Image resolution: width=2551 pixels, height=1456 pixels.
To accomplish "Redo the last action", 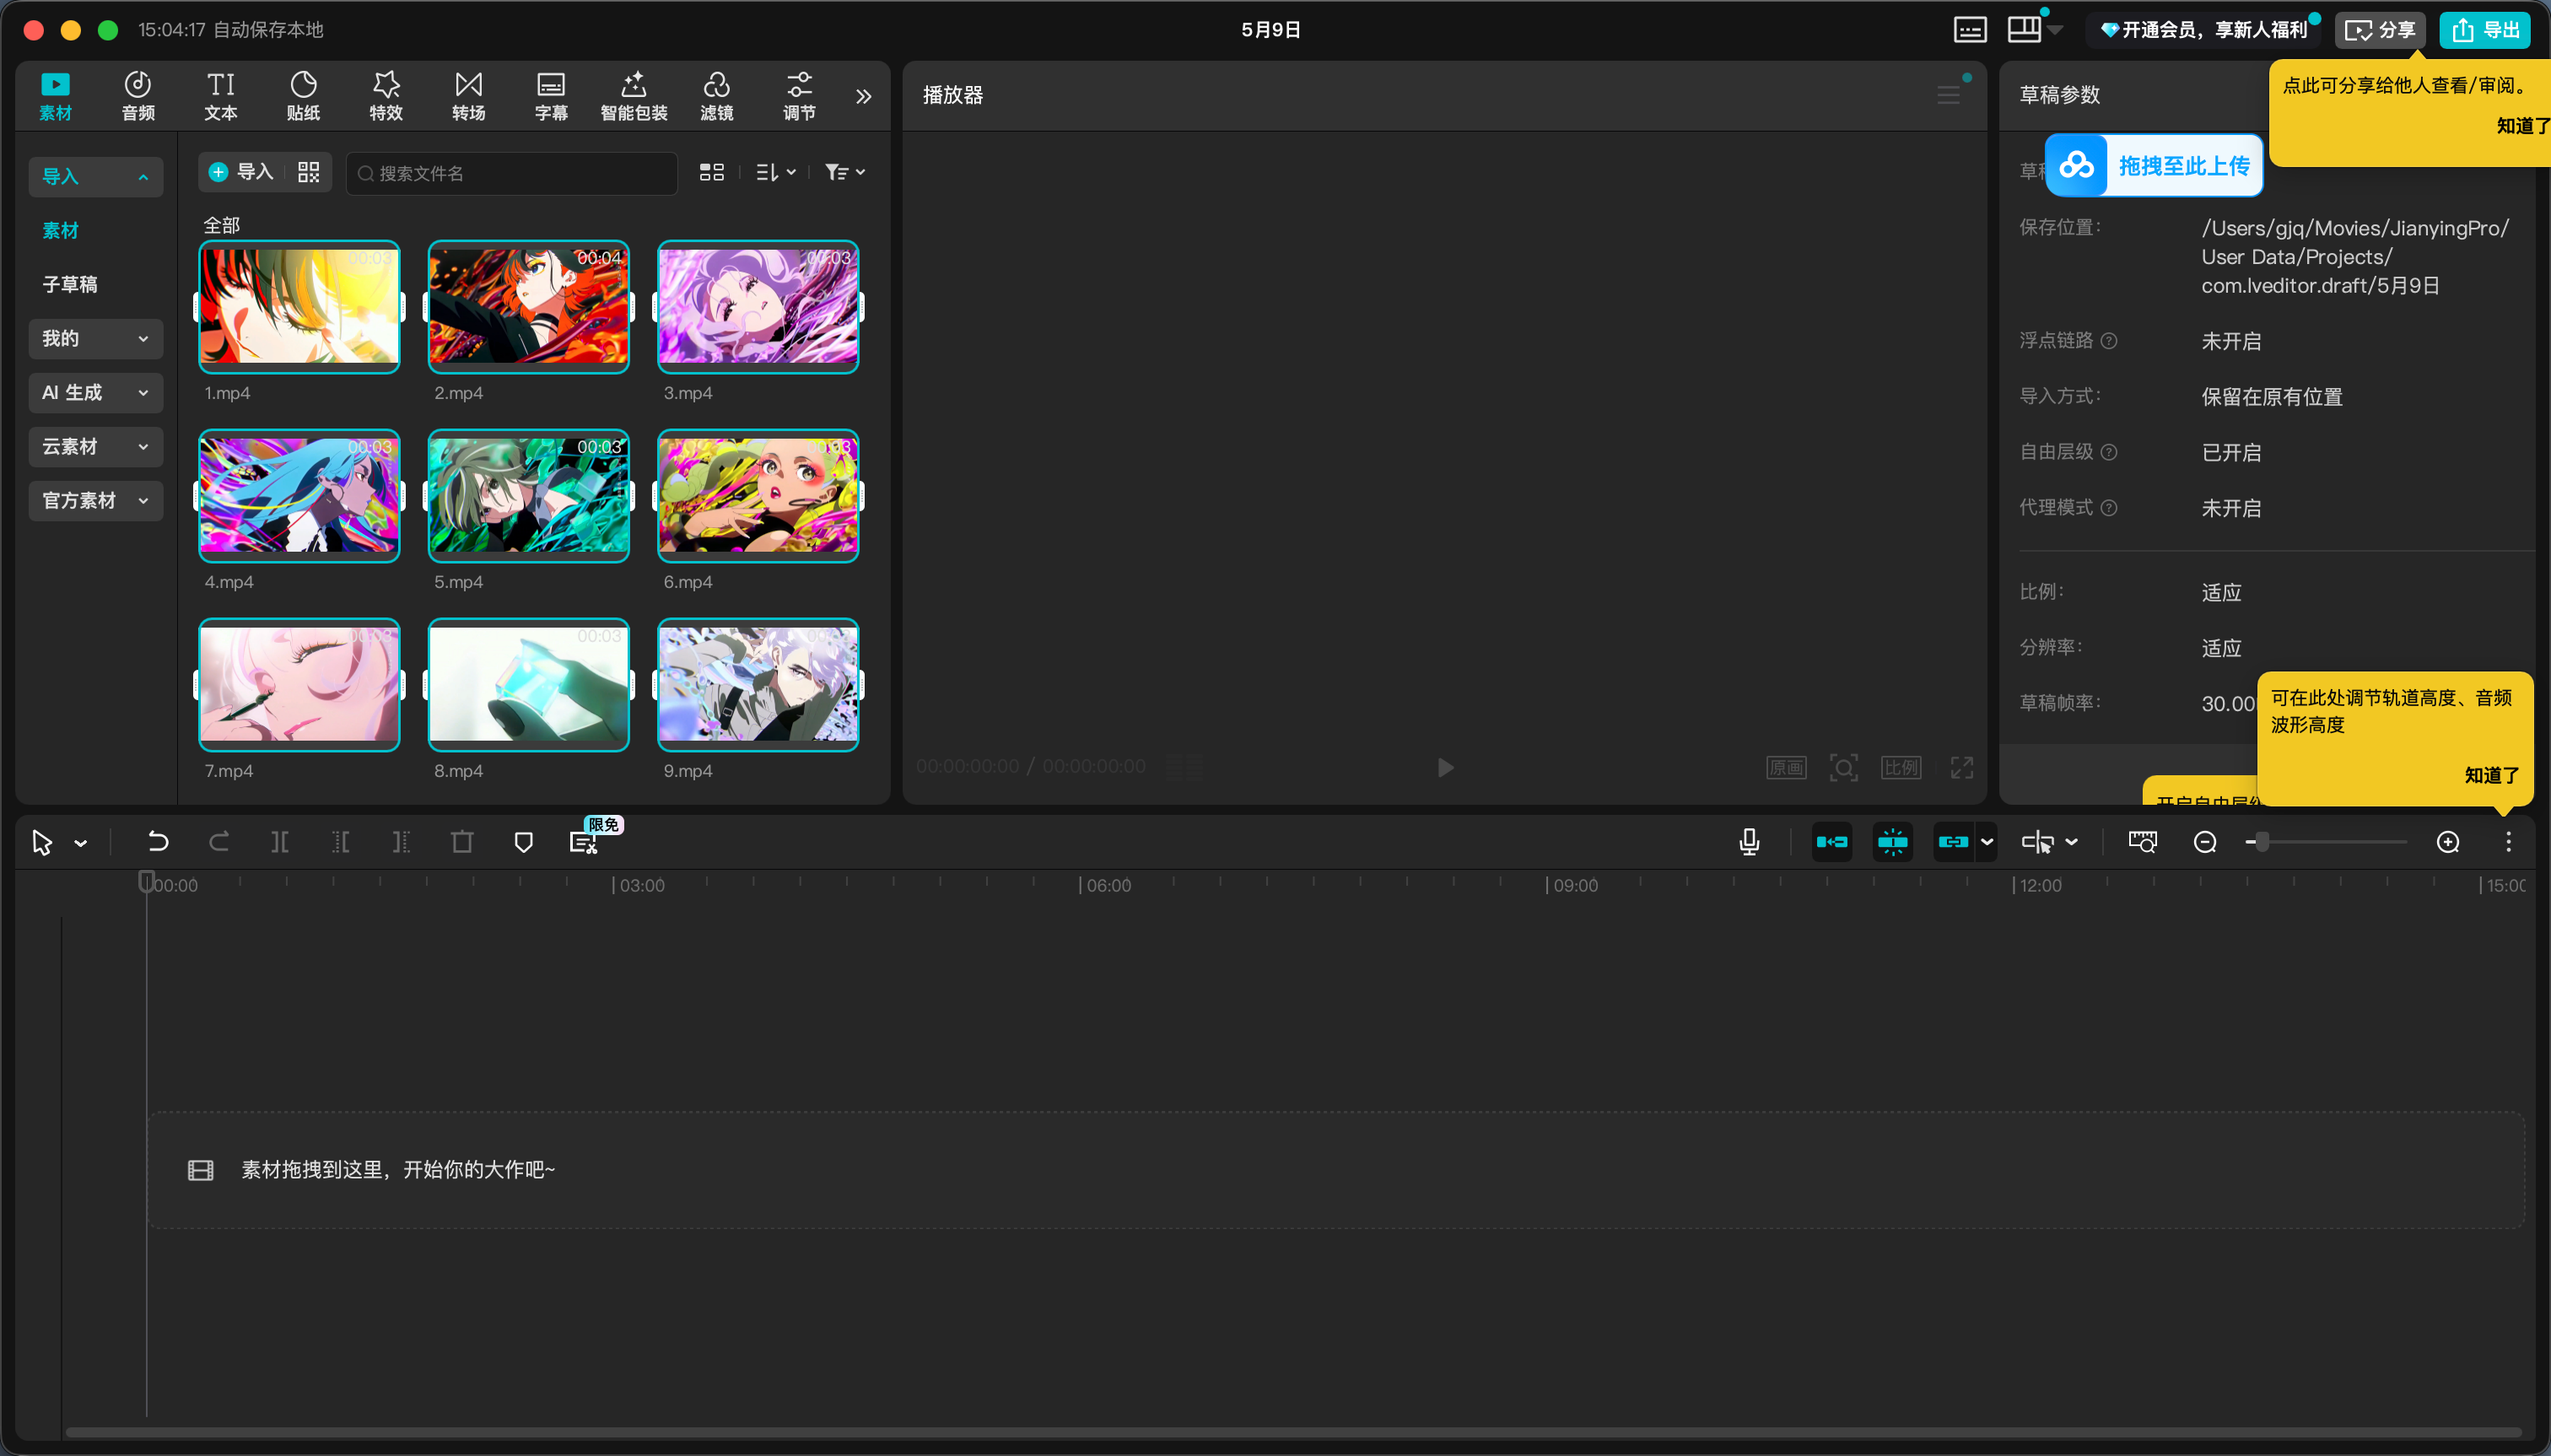I will [219, 842].
